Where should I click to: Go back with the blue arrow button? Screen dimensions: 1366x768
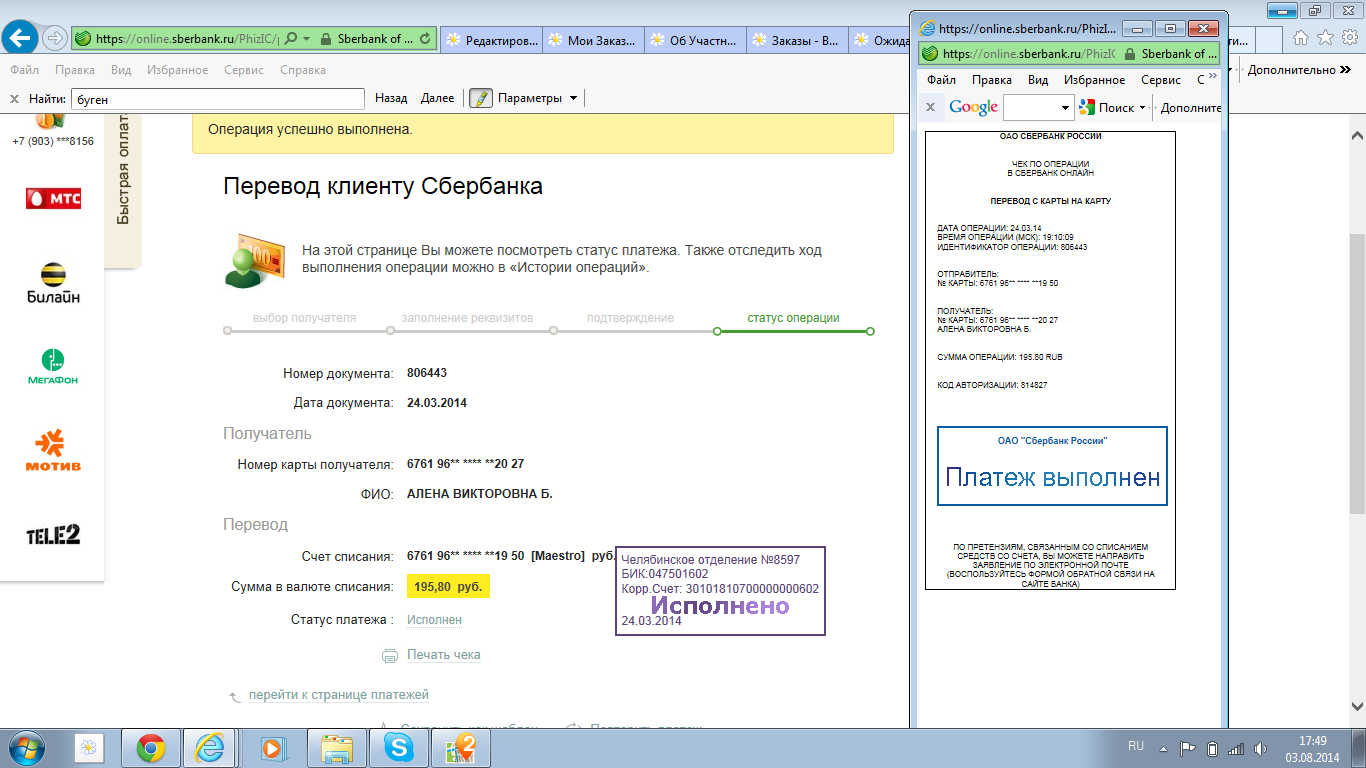click(21, 38)
